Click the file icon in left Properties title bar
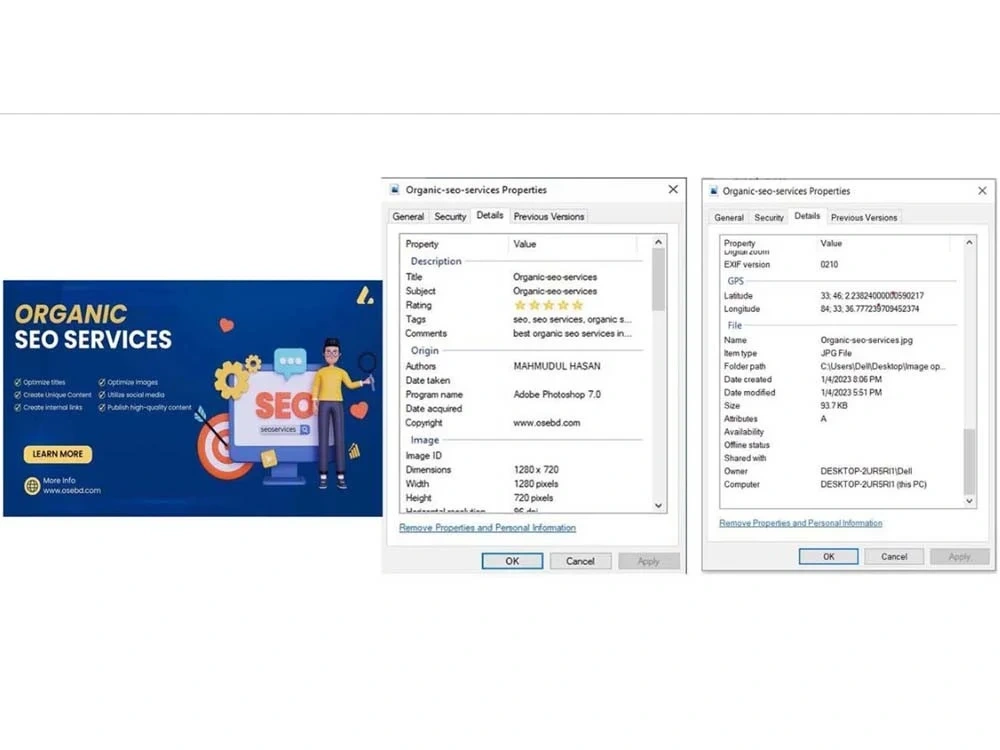 pos(395,189)
